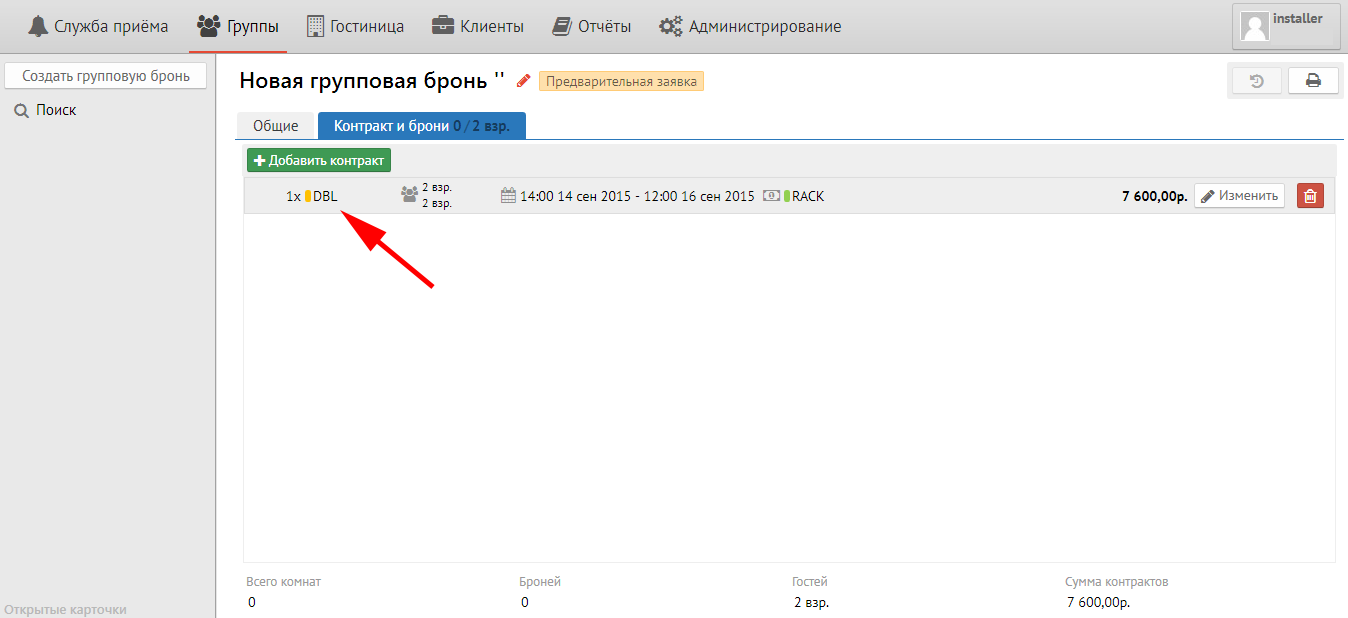Edit booking title with red pencil icon
Screen dimensions: 1348x618
523,81
